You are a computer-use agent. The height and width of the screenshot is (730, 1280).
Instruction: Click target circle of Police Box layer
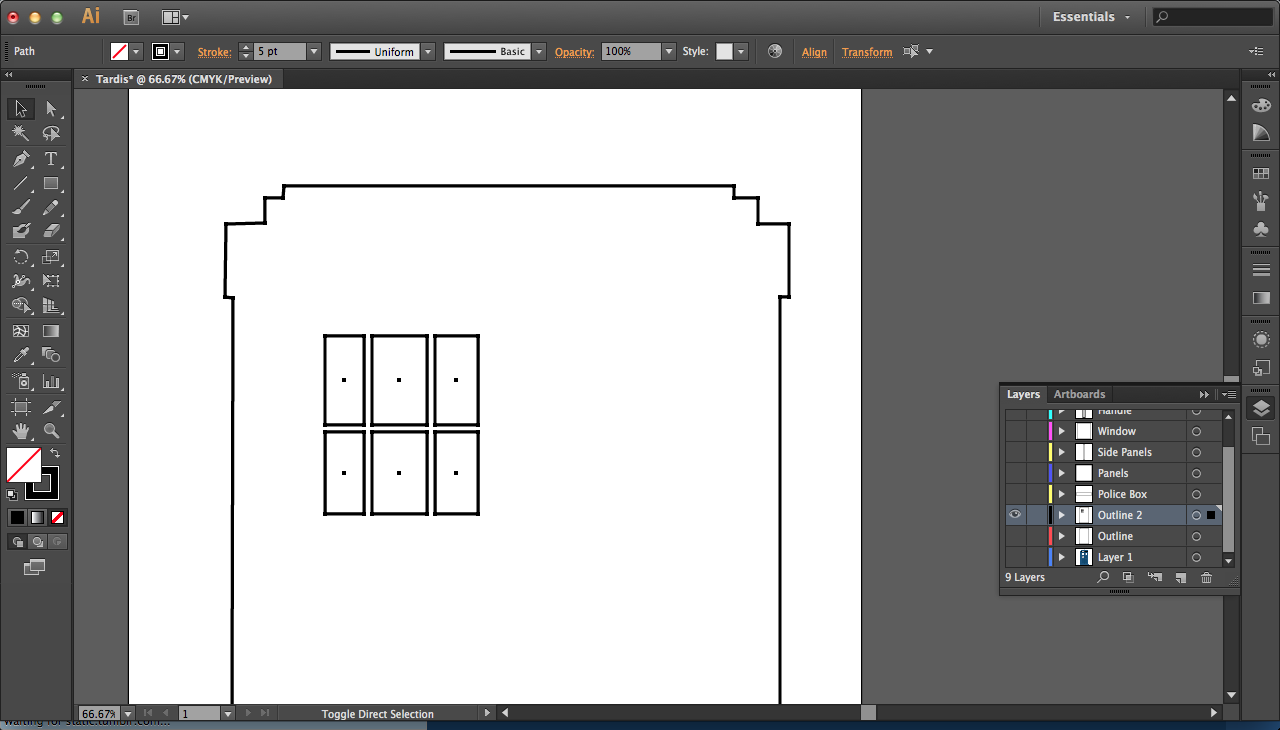coord(1196,494)
